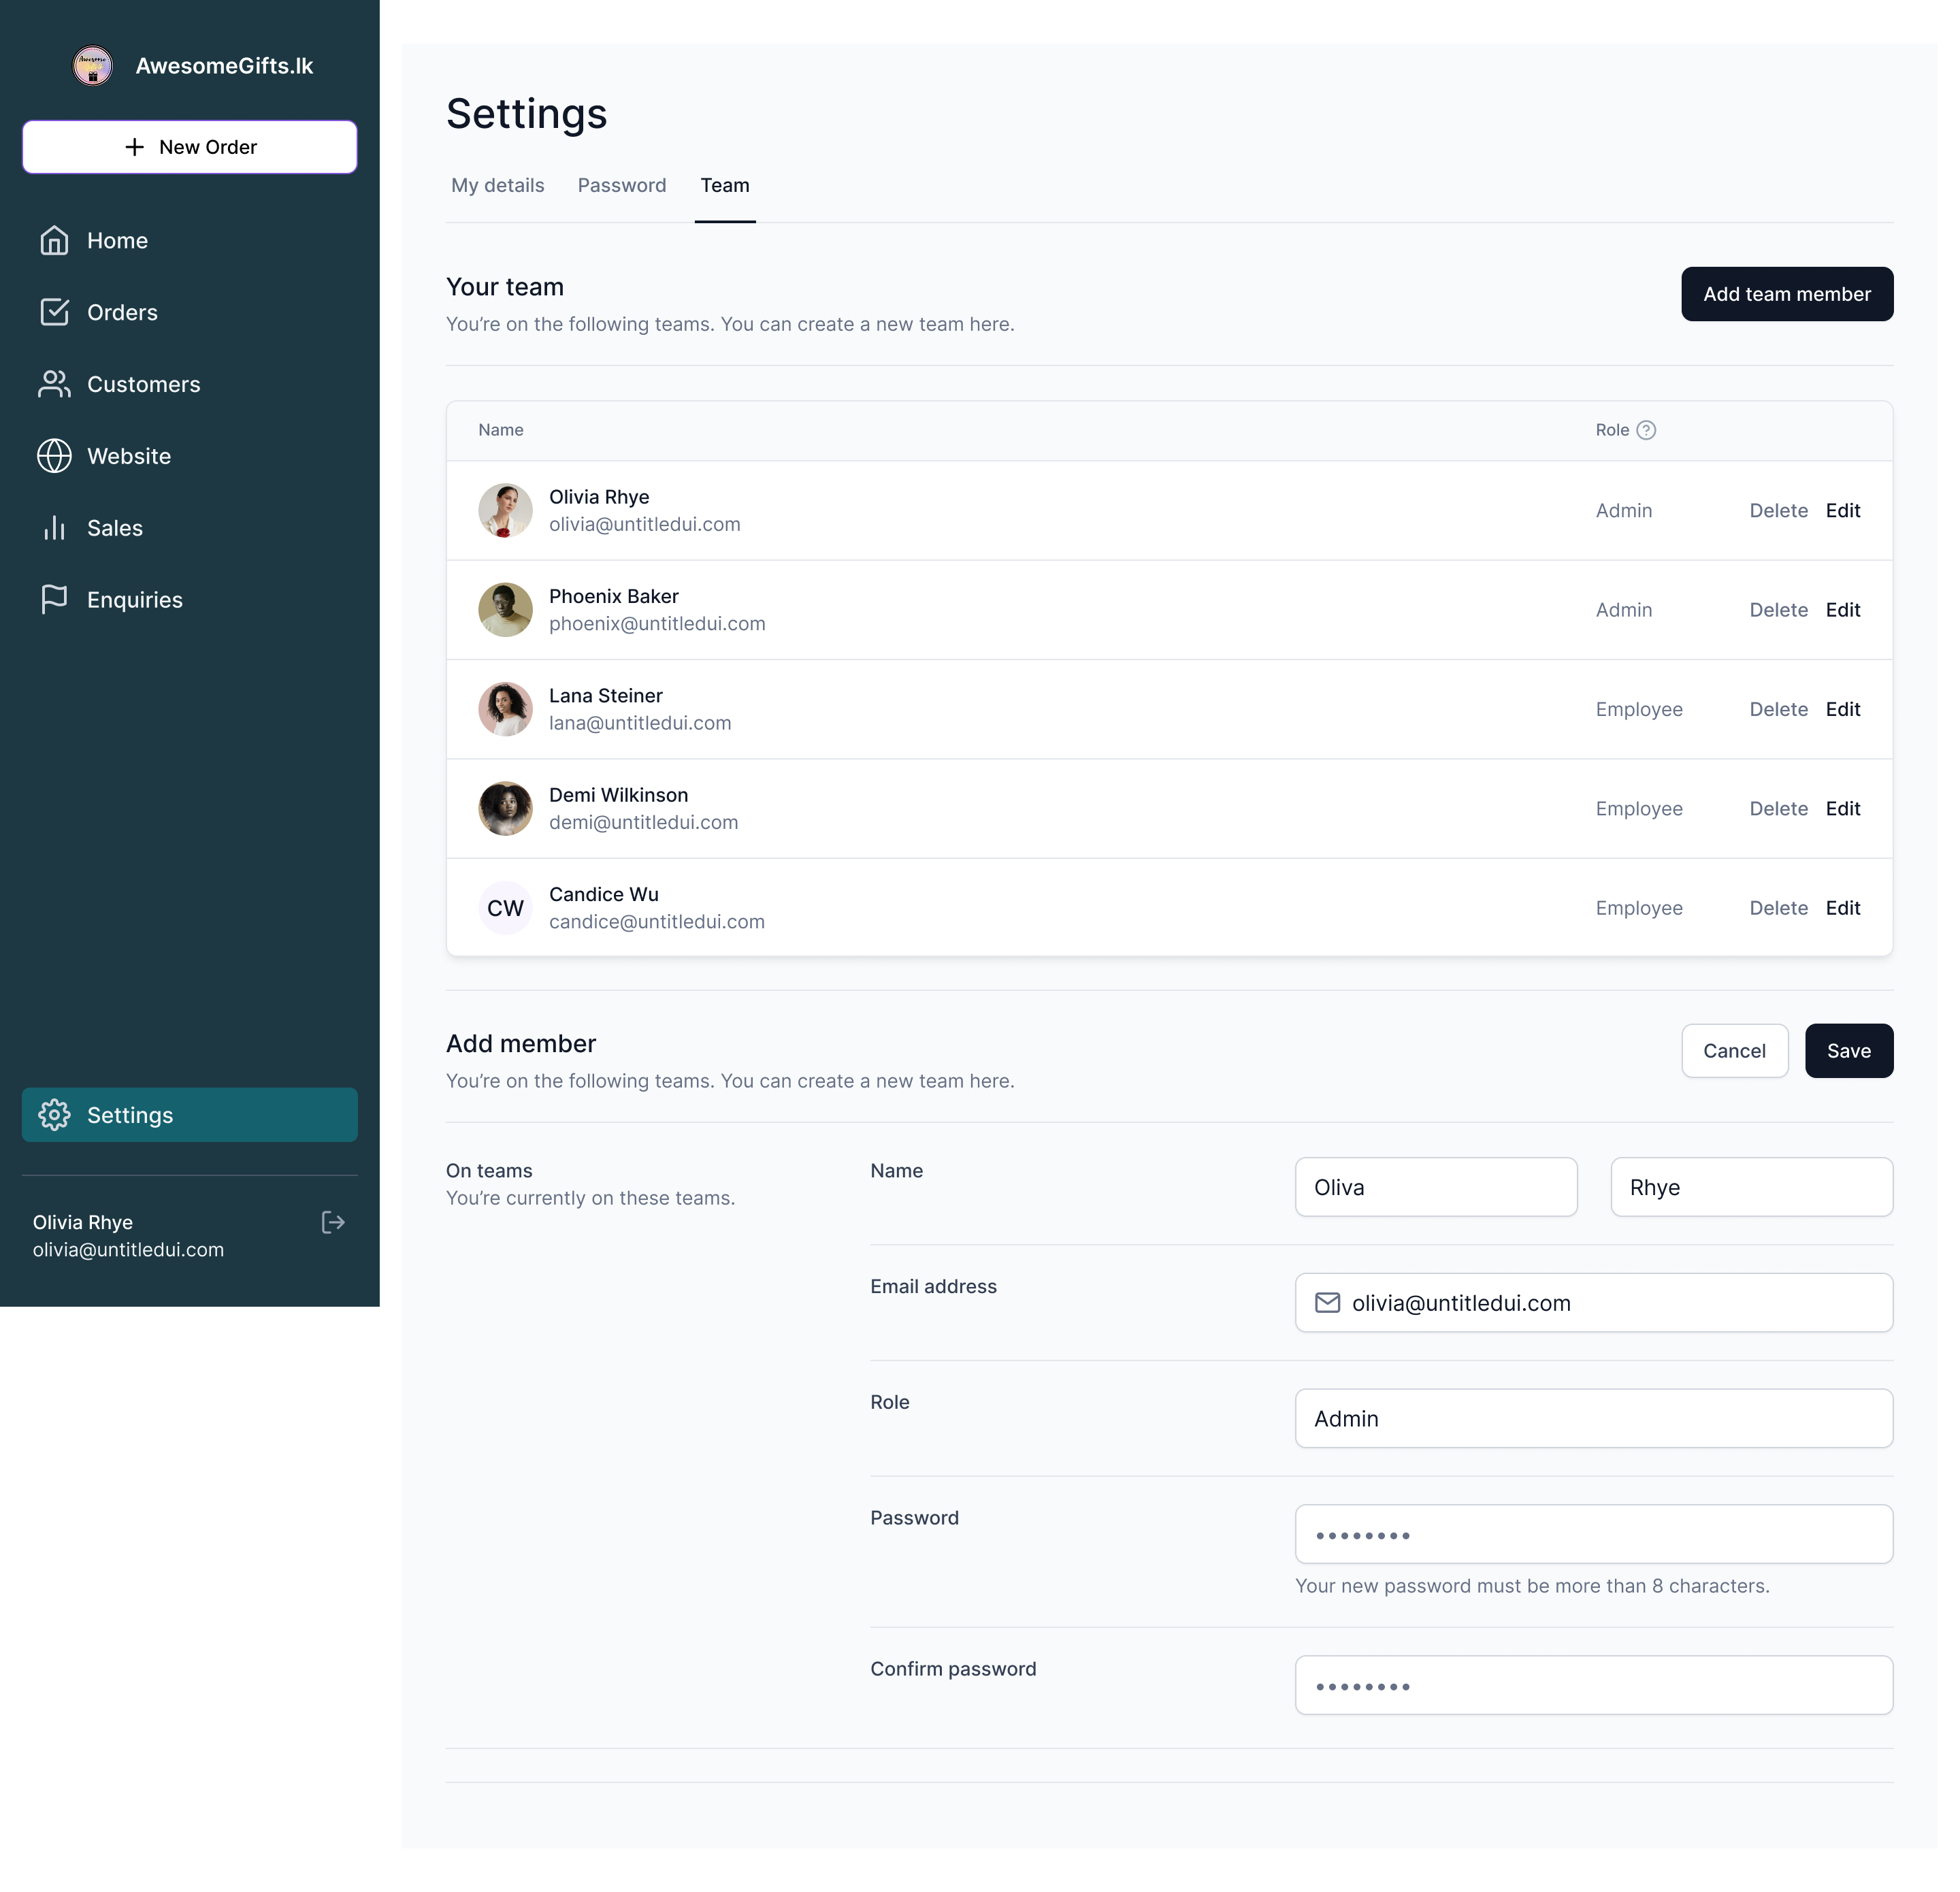
Task: Click the New Order button
Action: pyautogui.click(x=191, y=148)
